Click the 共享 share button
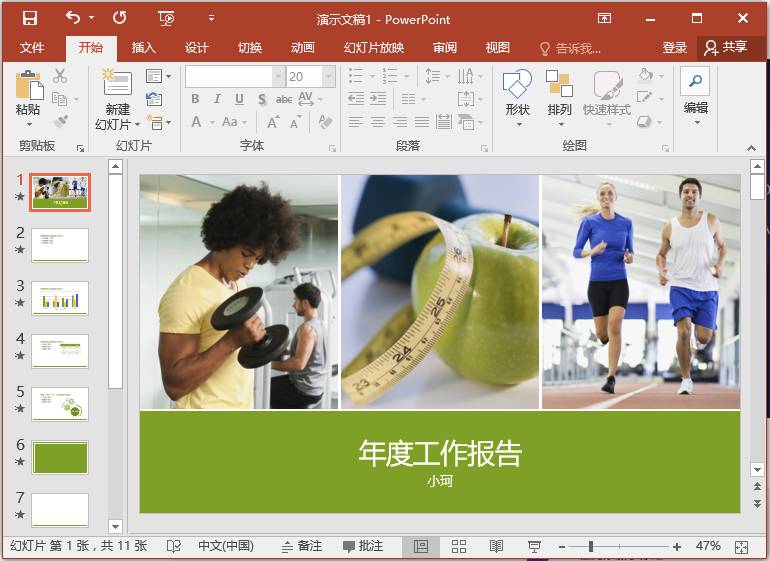This screenshot has height=561, width=770. (x=726, y=48)
